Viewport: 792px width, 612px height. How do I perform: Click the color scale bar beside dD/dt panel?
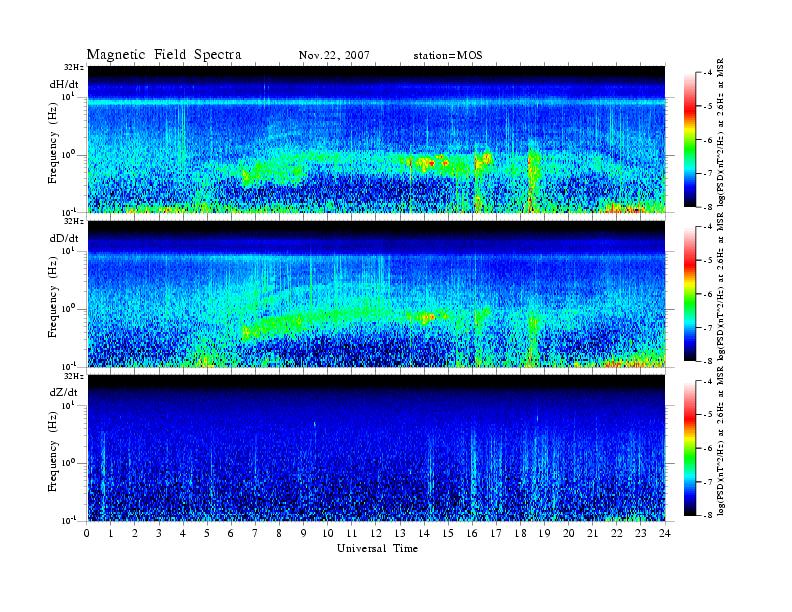pos(689,294)
